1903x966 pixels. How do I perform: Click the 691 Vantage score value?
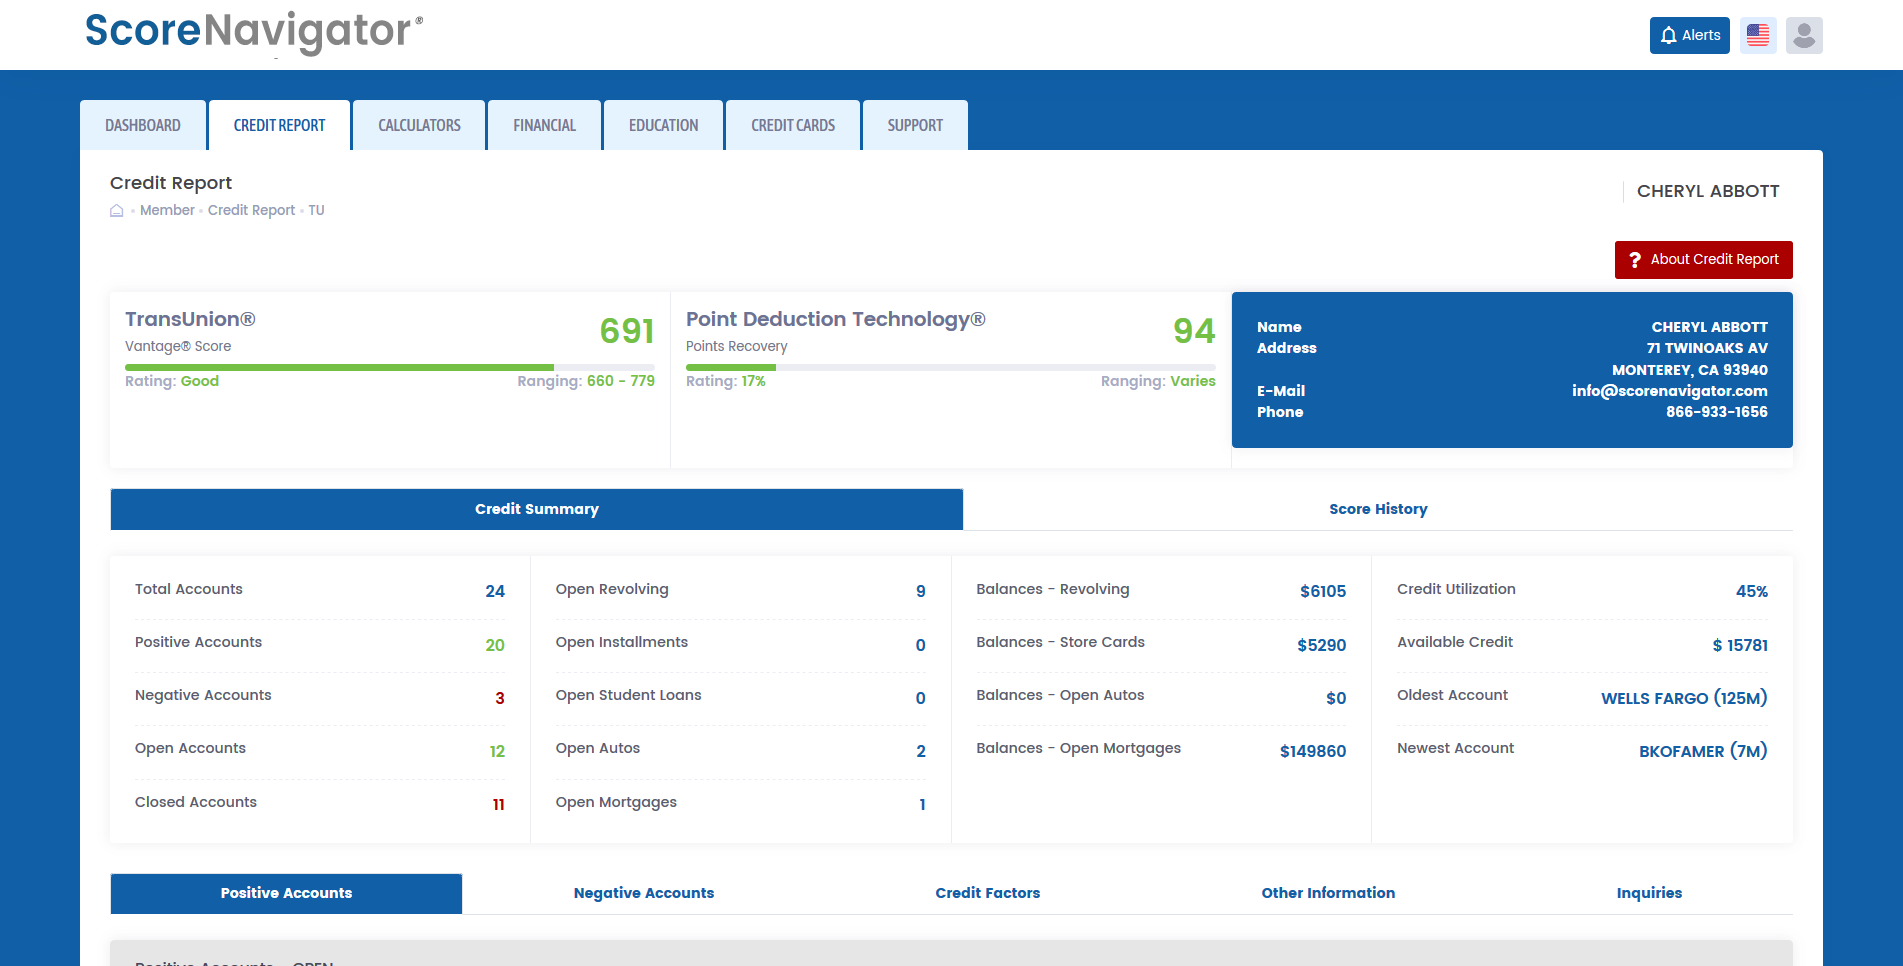pyautogui.click(x=627, y=331)
